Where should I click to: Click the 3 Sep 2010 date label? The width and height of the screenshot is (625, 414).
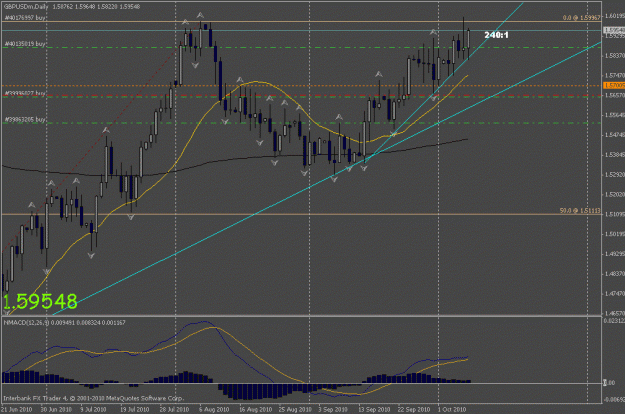tap(333, 409)
